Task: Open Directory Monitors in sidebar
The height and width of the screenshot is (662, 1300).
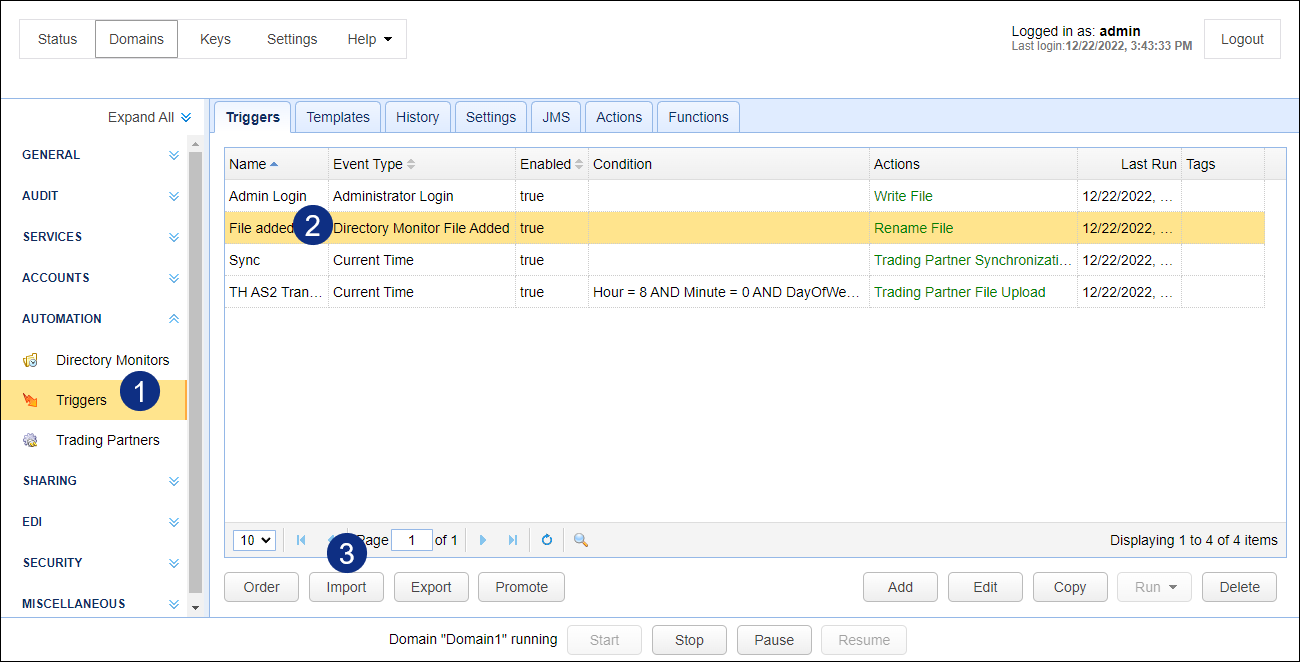Action: (94, 360)
